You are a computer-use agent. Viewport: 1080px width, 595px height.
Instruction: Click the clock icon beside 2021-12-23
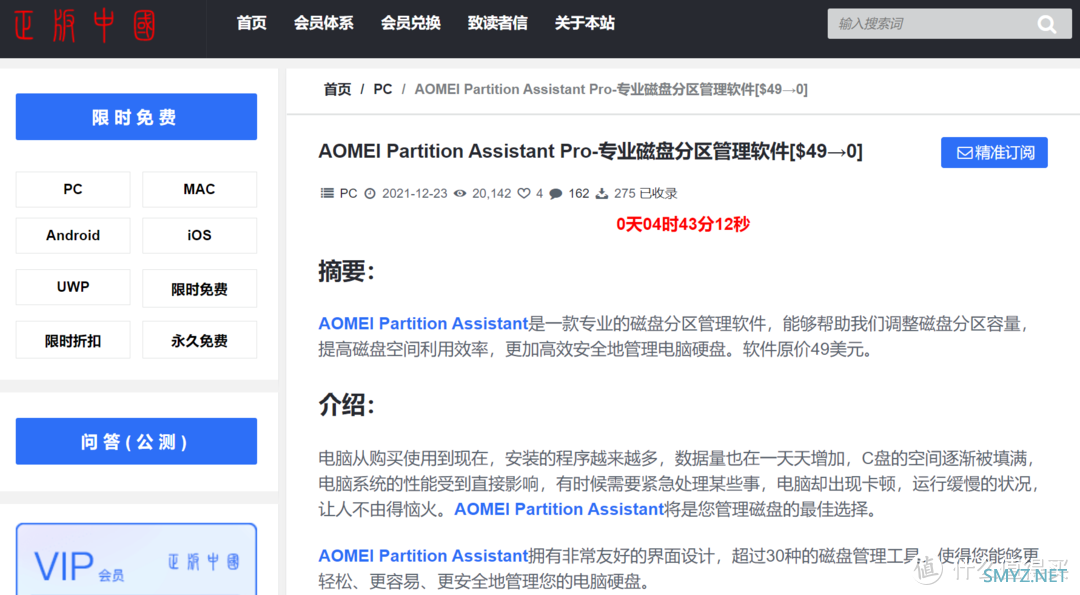point(370,194)
